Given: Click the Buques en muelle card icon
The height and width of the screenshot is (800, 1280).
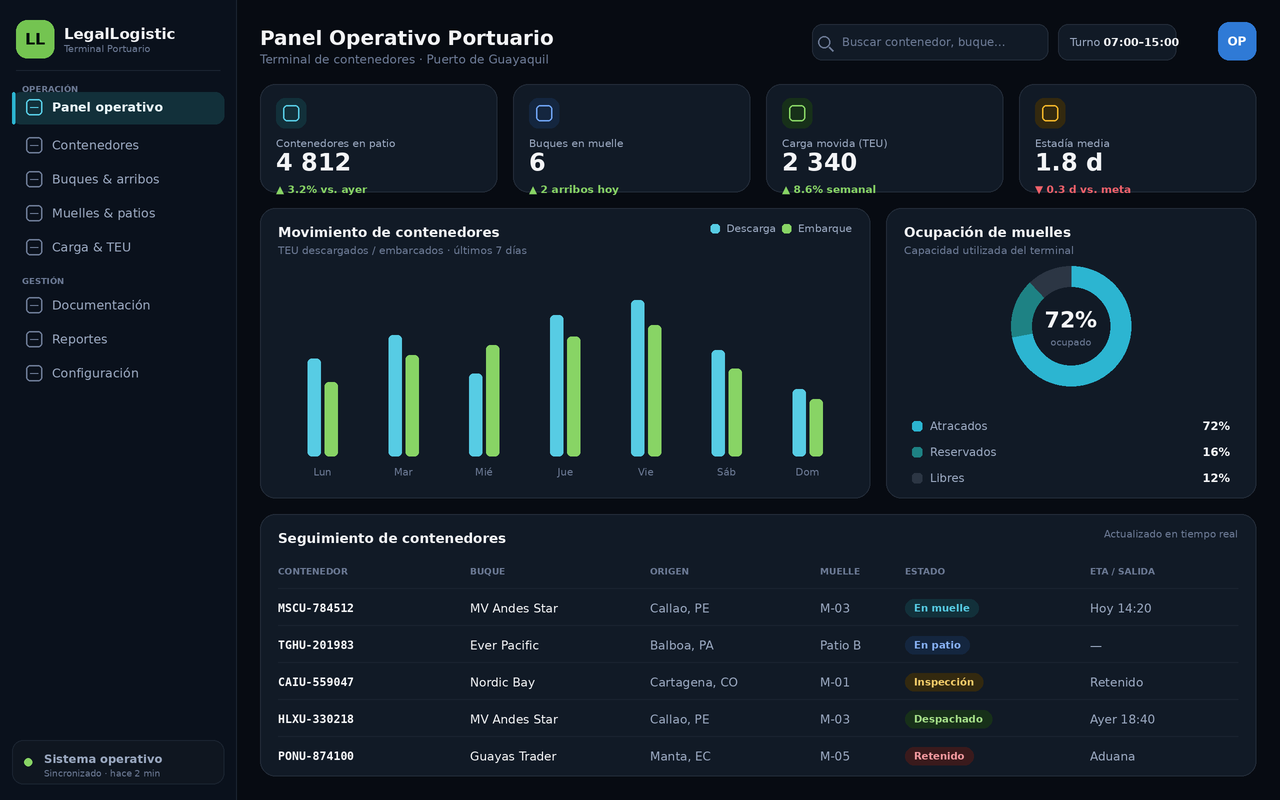Looking at the screenshot, I should [x=544, y=113].
